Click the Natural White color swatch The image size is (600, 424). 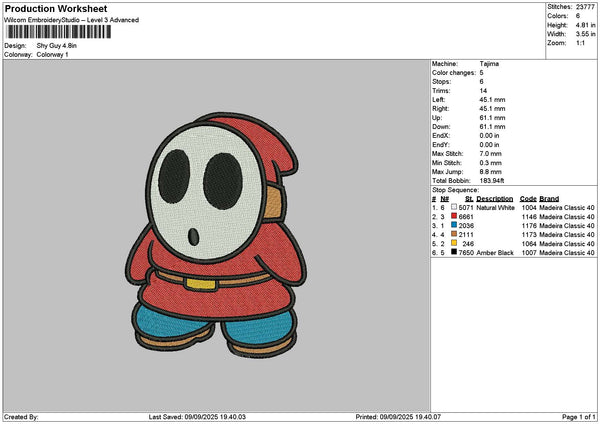[x=454, y=207]
